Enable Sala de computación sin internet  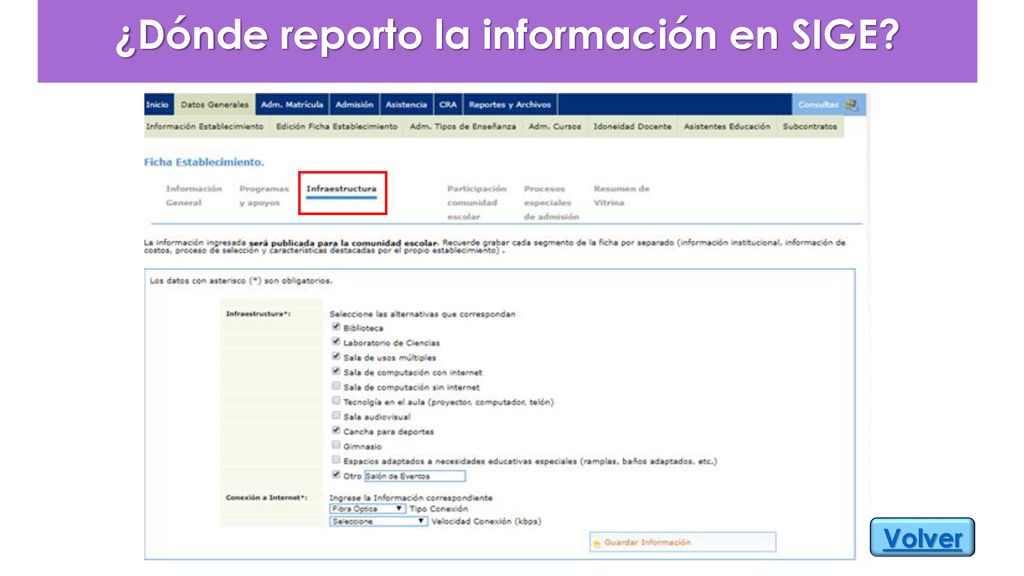[336, 386]
